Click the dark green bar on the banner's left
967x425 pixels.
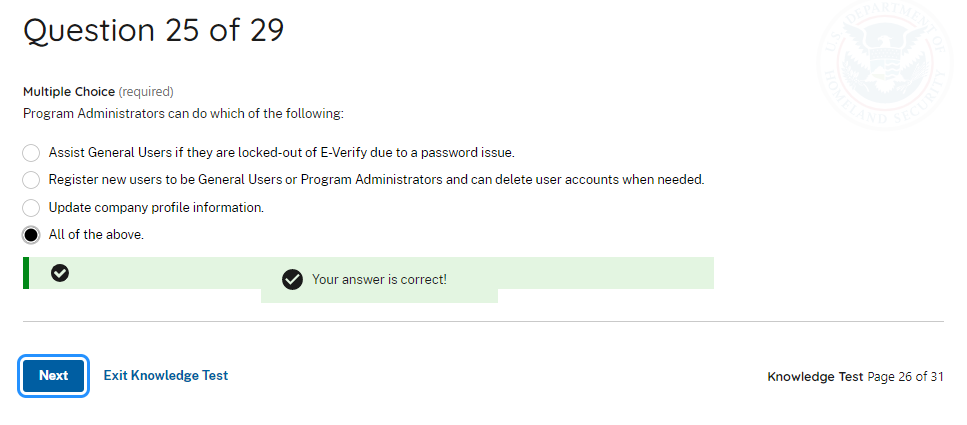26,273
